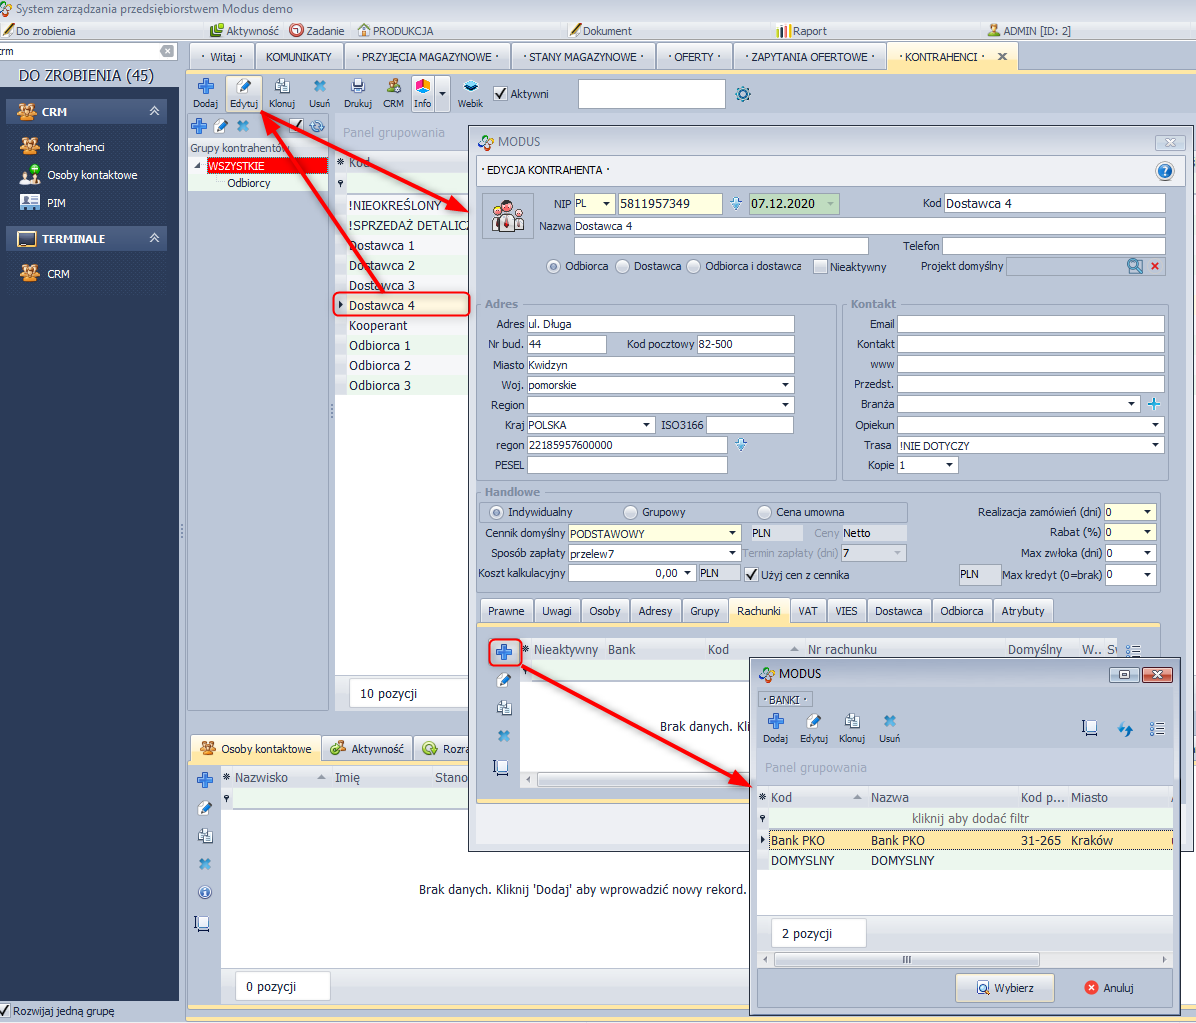Viewport: 1196px width, 1023px height.
Task: Switch to the VAT tab
Action: [807, 611]
